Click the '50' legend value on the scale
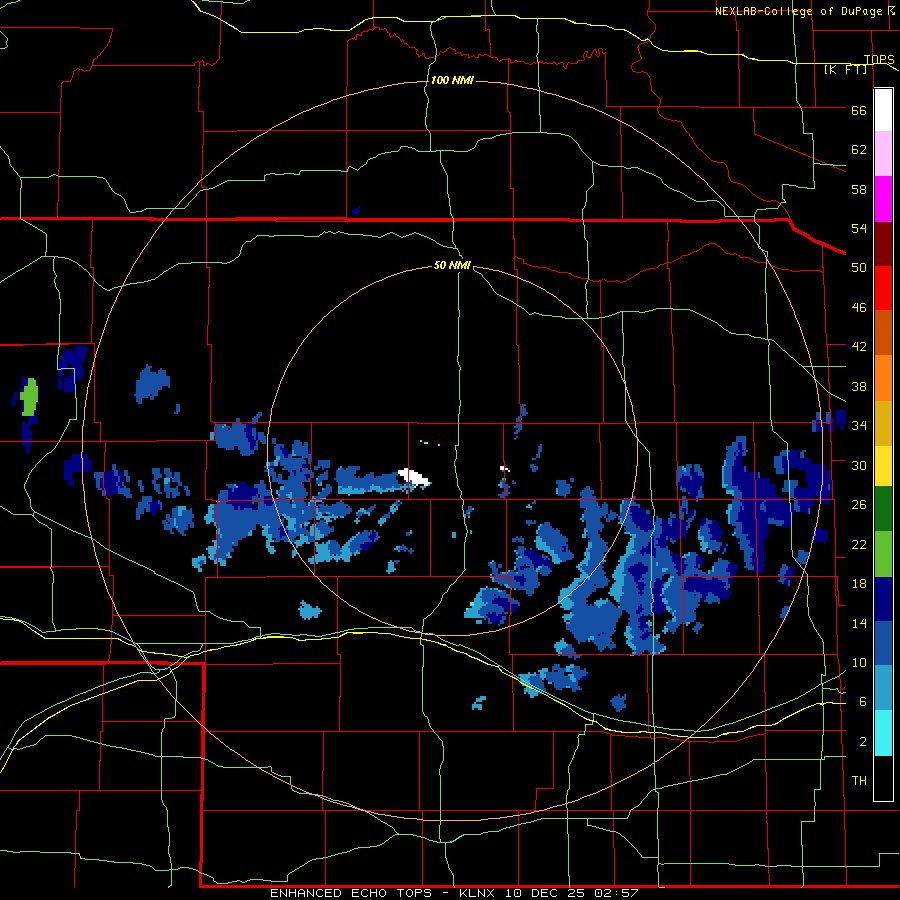The width and height of the screenshot is (900, 900). 859,267
